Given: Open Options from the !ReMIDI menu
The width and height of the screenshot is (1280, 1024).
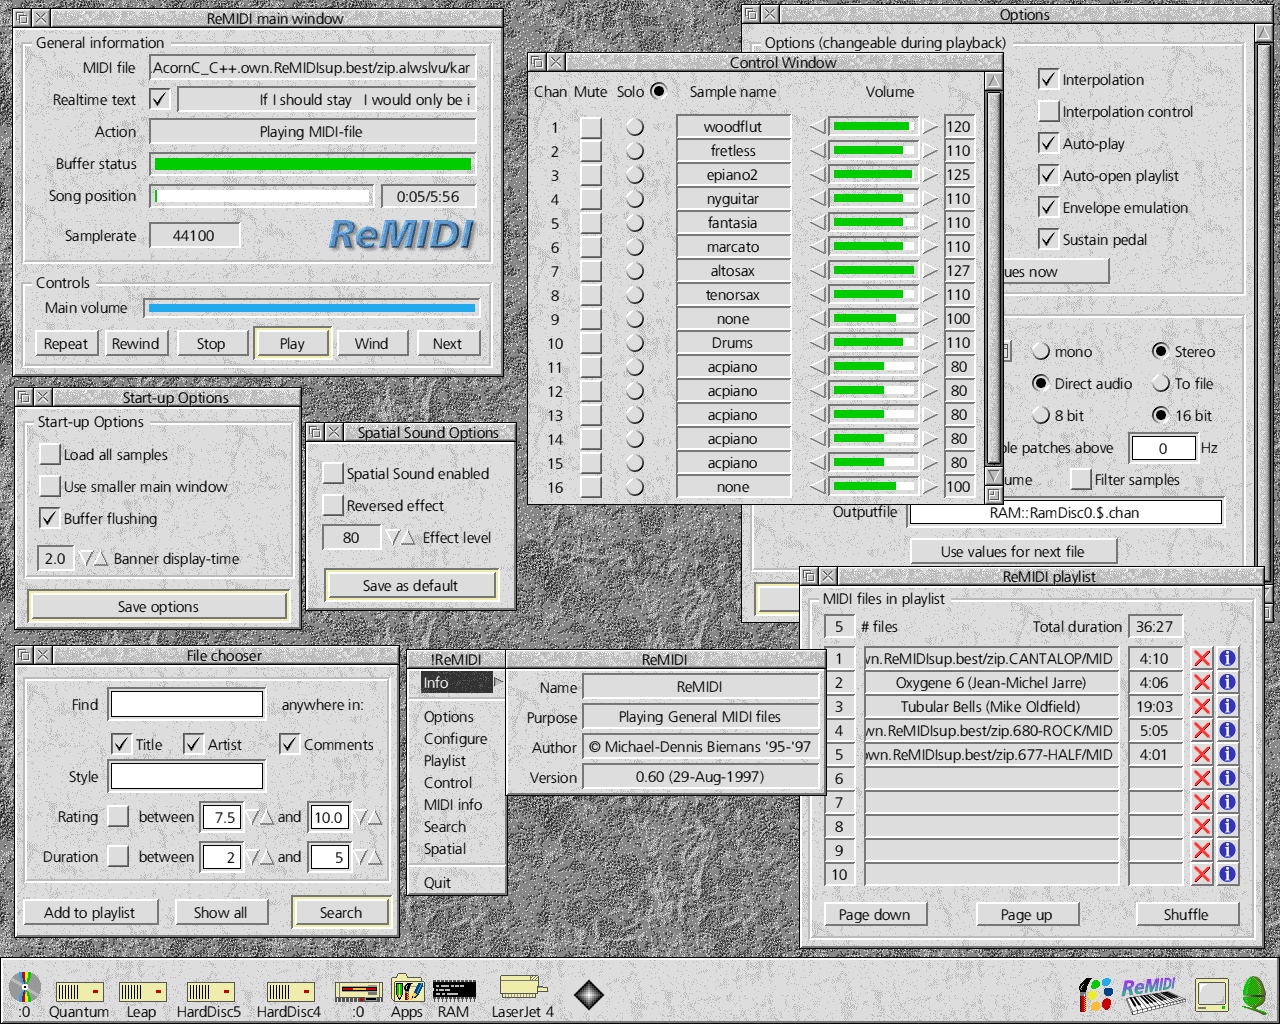Looking at the screenshot, I should point(449,716).
